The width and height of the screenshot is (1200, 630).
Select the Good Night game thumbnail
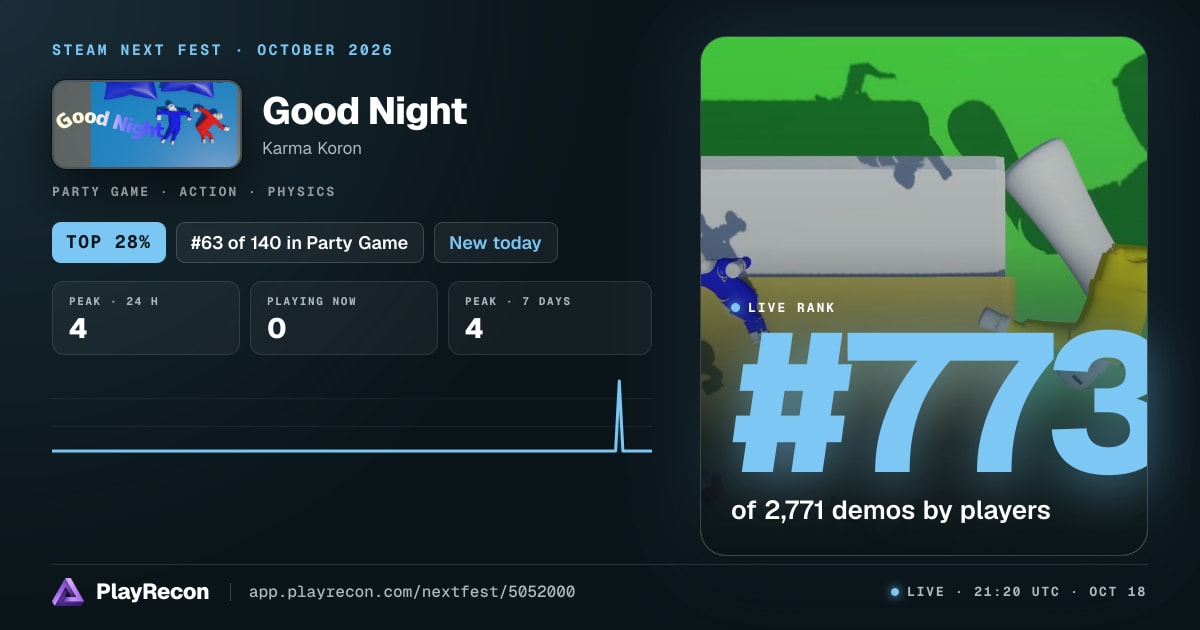(x=147, y=124)
